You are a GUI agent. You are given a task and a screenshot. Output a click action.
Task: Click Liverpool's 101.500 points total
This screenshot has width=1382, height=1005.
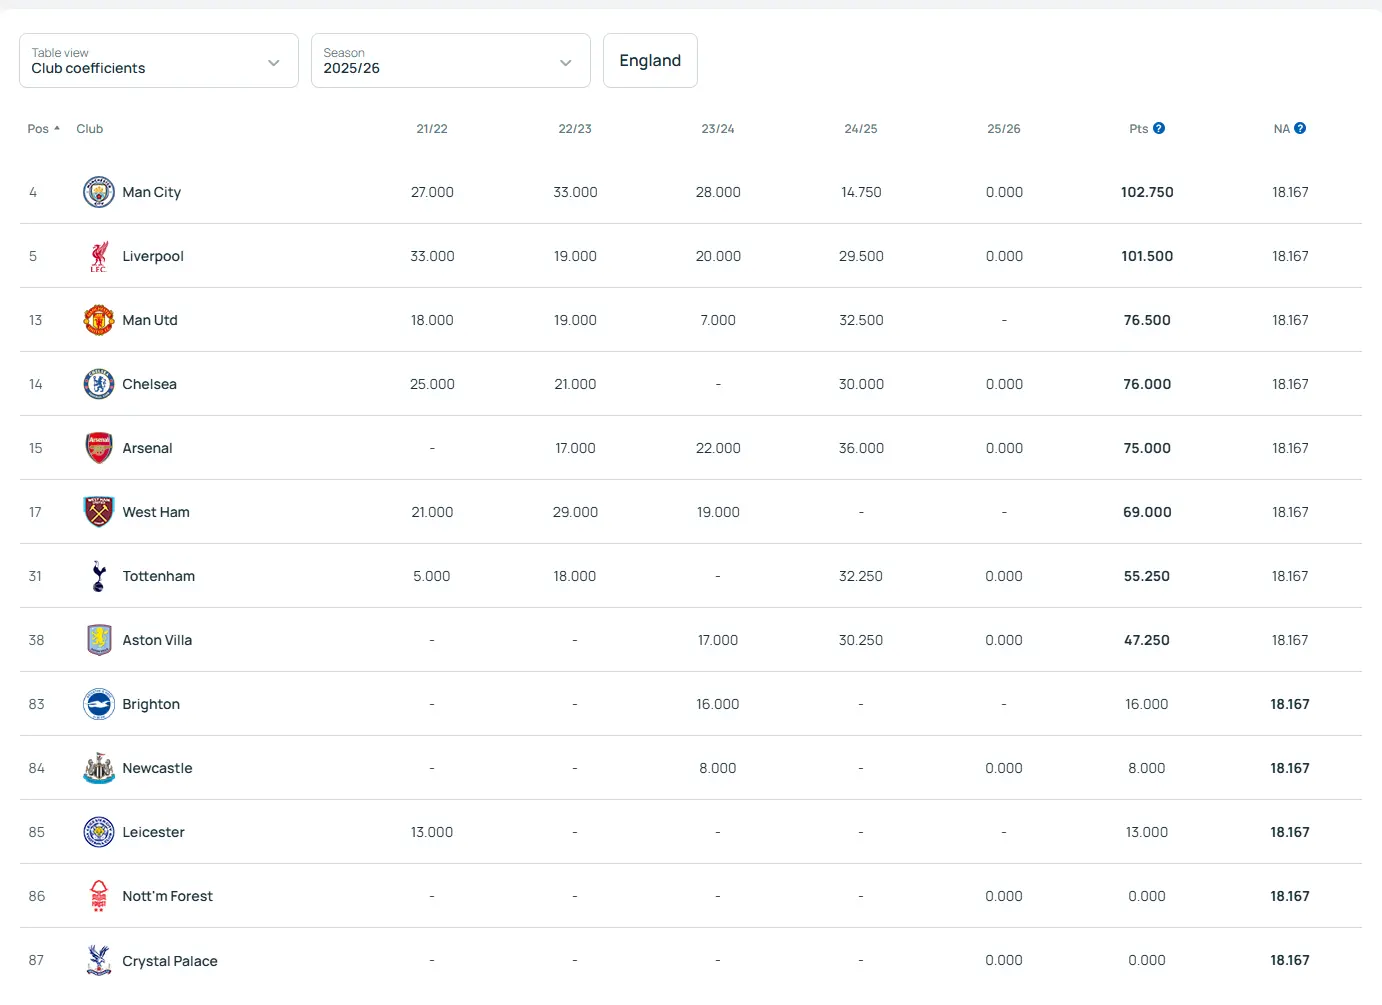[x=1147, y=256]
